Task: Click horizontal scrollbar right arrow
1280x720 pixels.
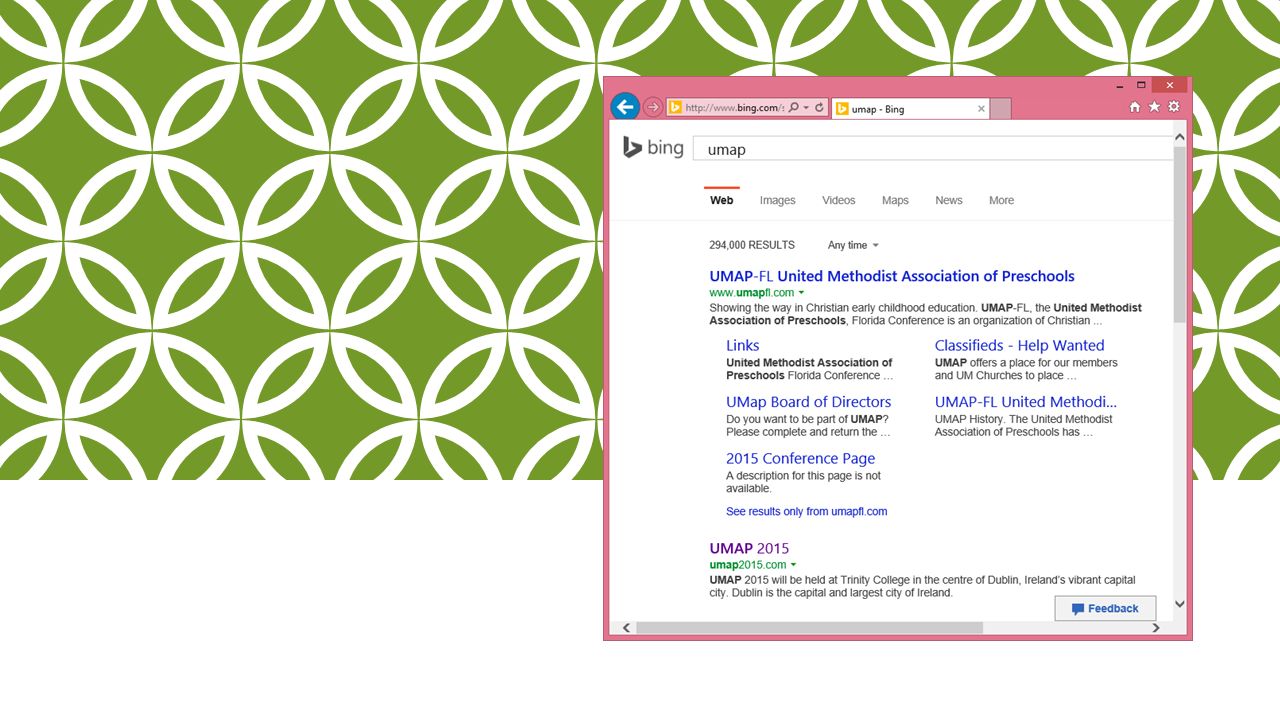Action: click(x=1156, y=628)
